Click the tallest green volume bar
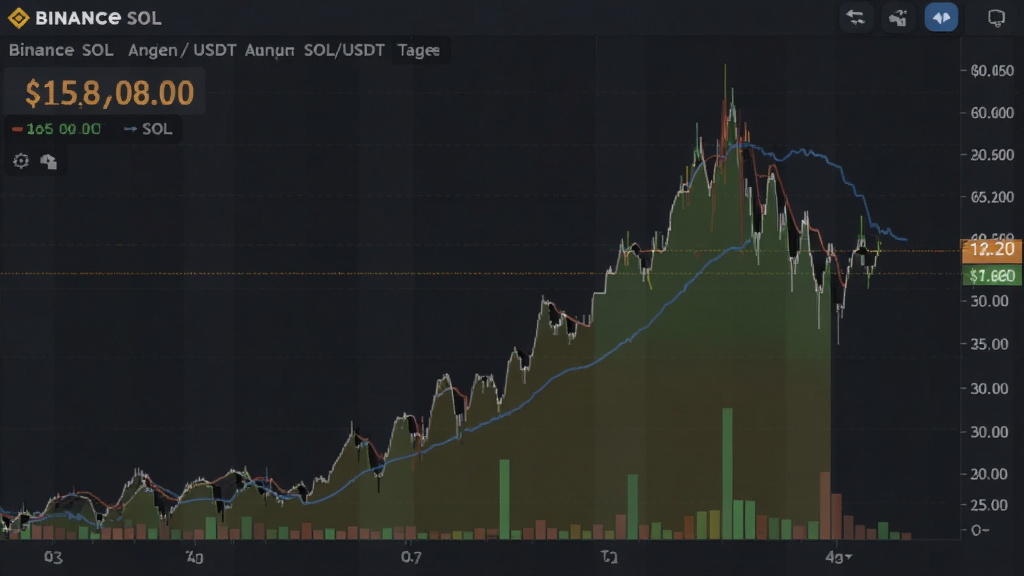The width and height of the screenshot is (1024, 576). (x=727, y=473)
